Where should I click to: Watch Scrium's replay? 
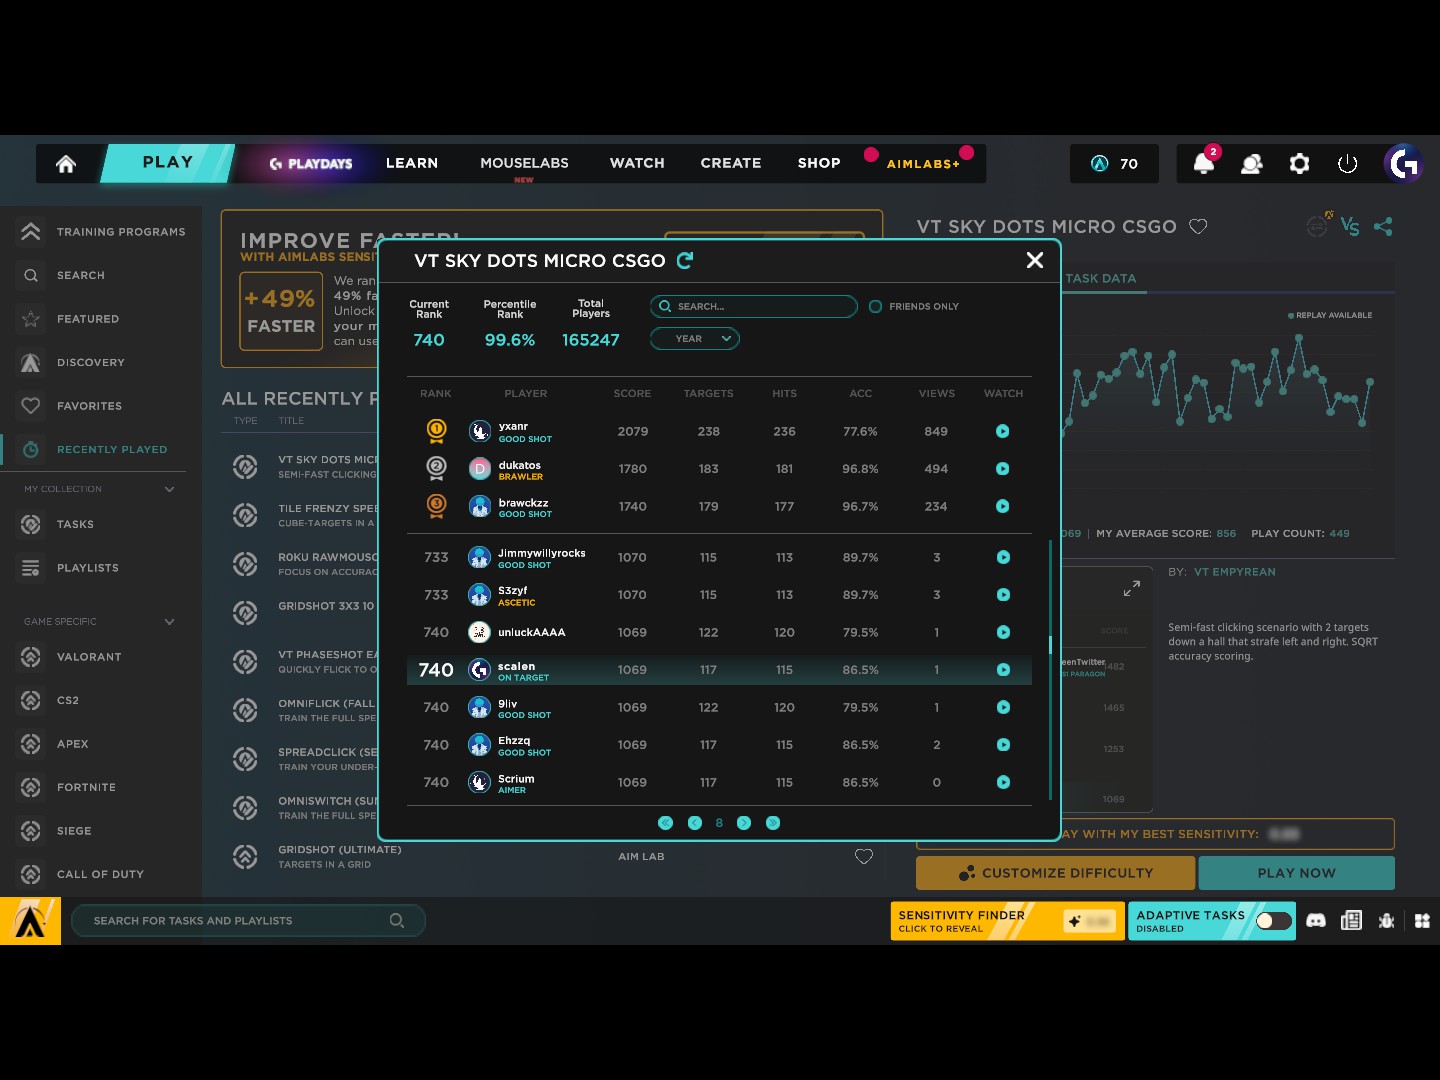coord(1003,783)
